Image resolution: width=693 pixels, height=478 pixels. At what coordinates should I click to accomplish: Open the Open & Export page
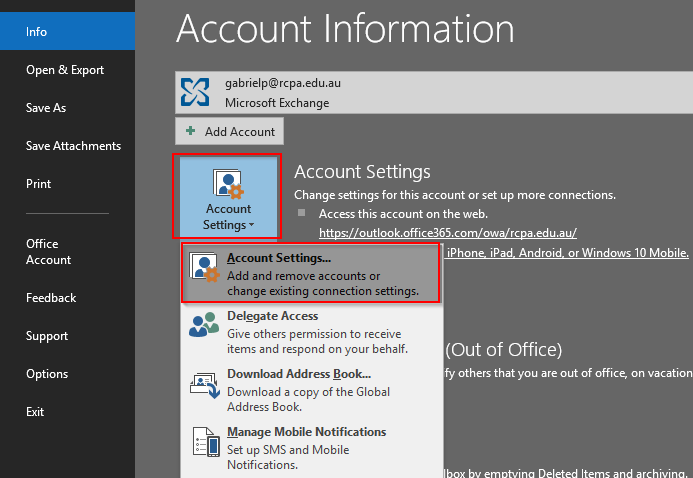[x=67, y=70]
